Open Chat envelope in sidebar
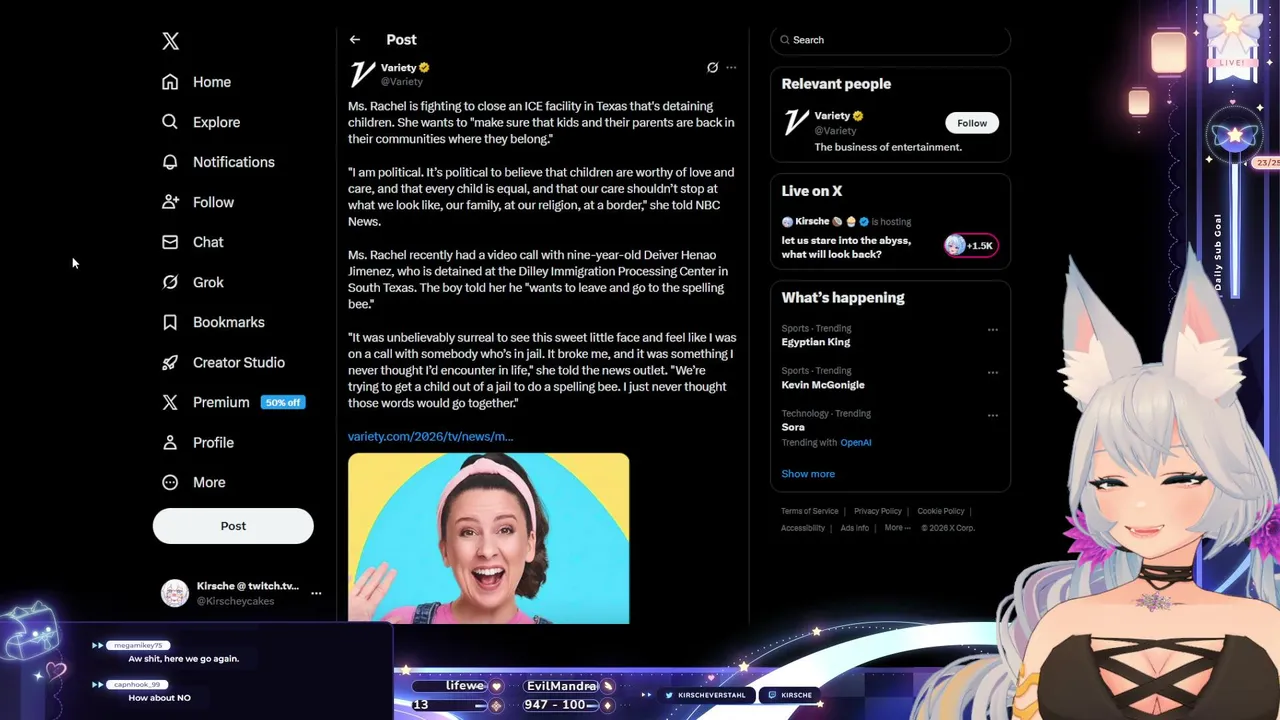This screenshot has width=1280, height=720. (x=170, y=242)
